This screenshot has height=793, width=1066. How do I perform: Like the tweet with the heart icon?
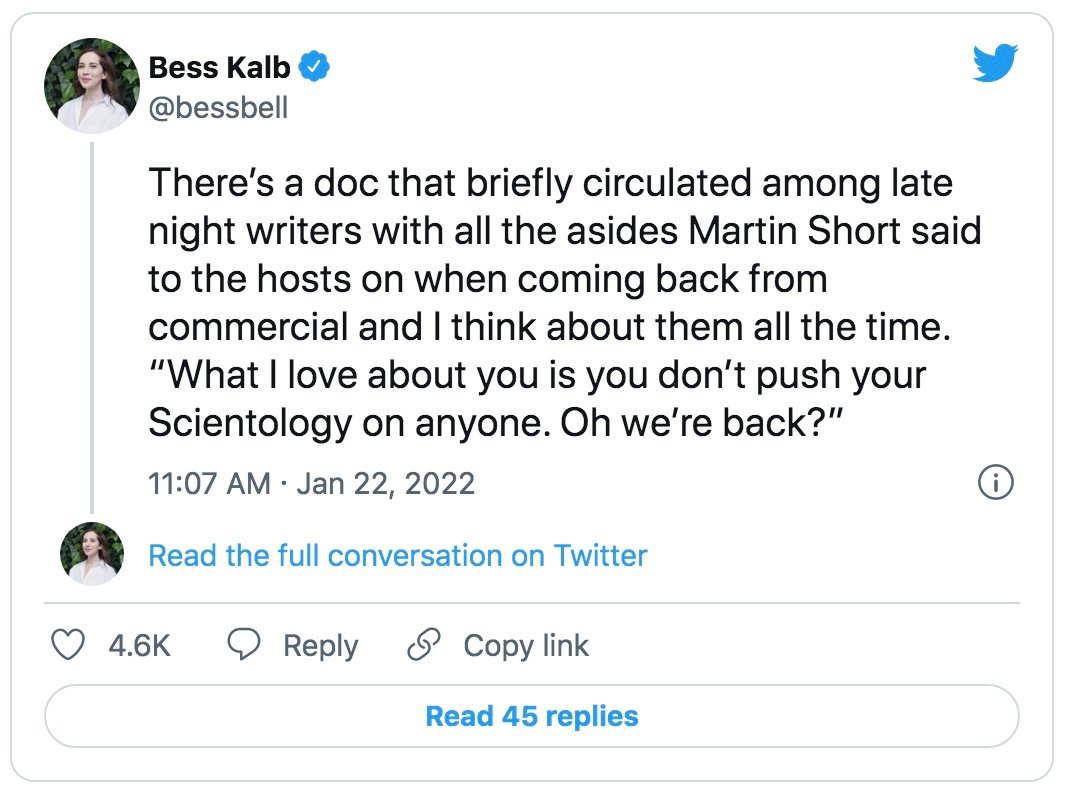[x=68, y=645]
